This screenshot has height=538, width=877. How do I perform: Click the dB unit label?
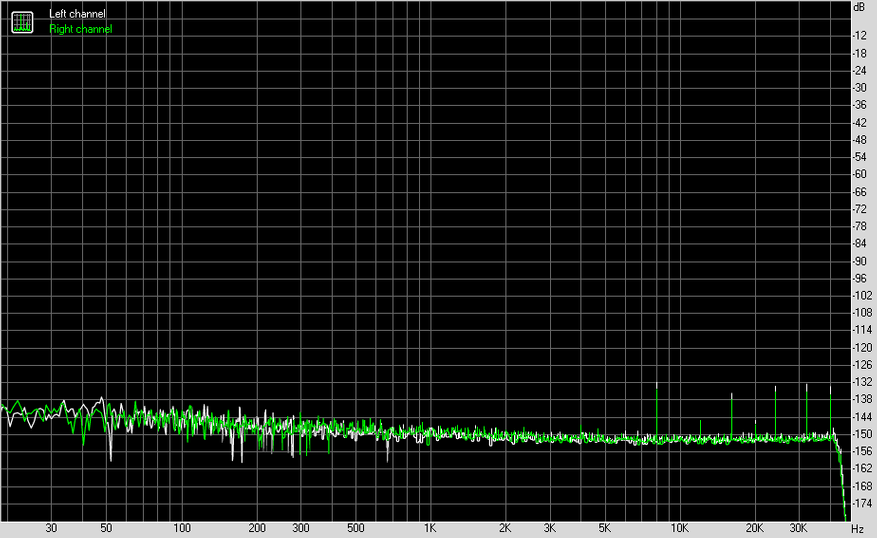[859, 7]
